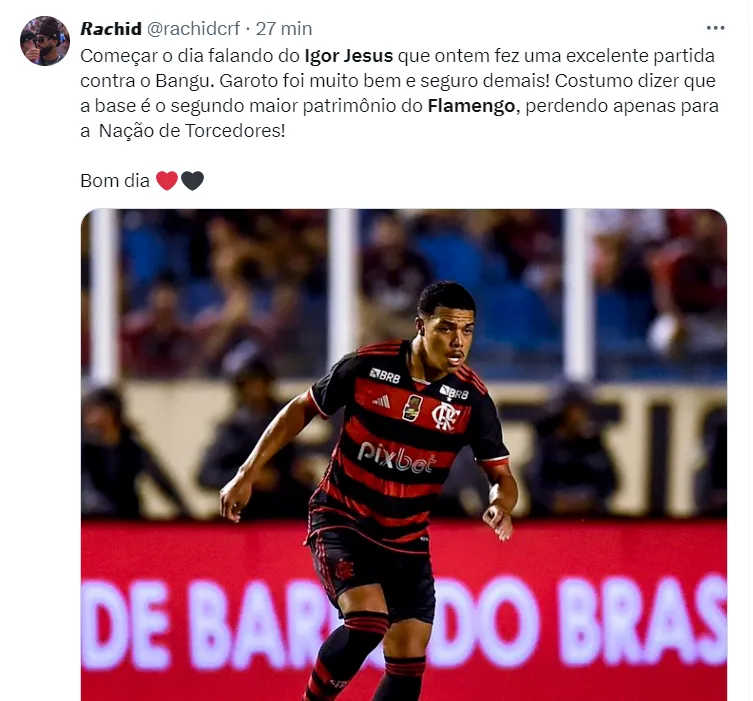753x701 pixels.
Task: Click the red heart emoji
Action: 167,181
